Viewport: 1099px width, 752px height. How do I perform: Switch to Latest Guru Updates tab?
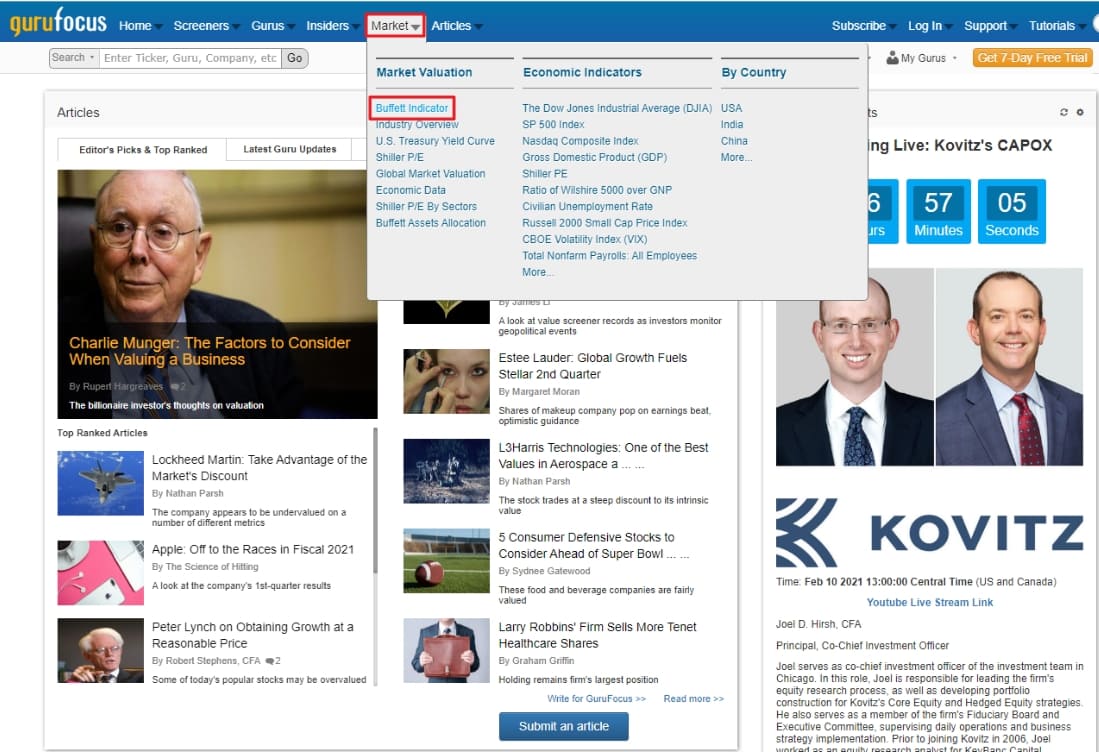(x=289, y=149)
